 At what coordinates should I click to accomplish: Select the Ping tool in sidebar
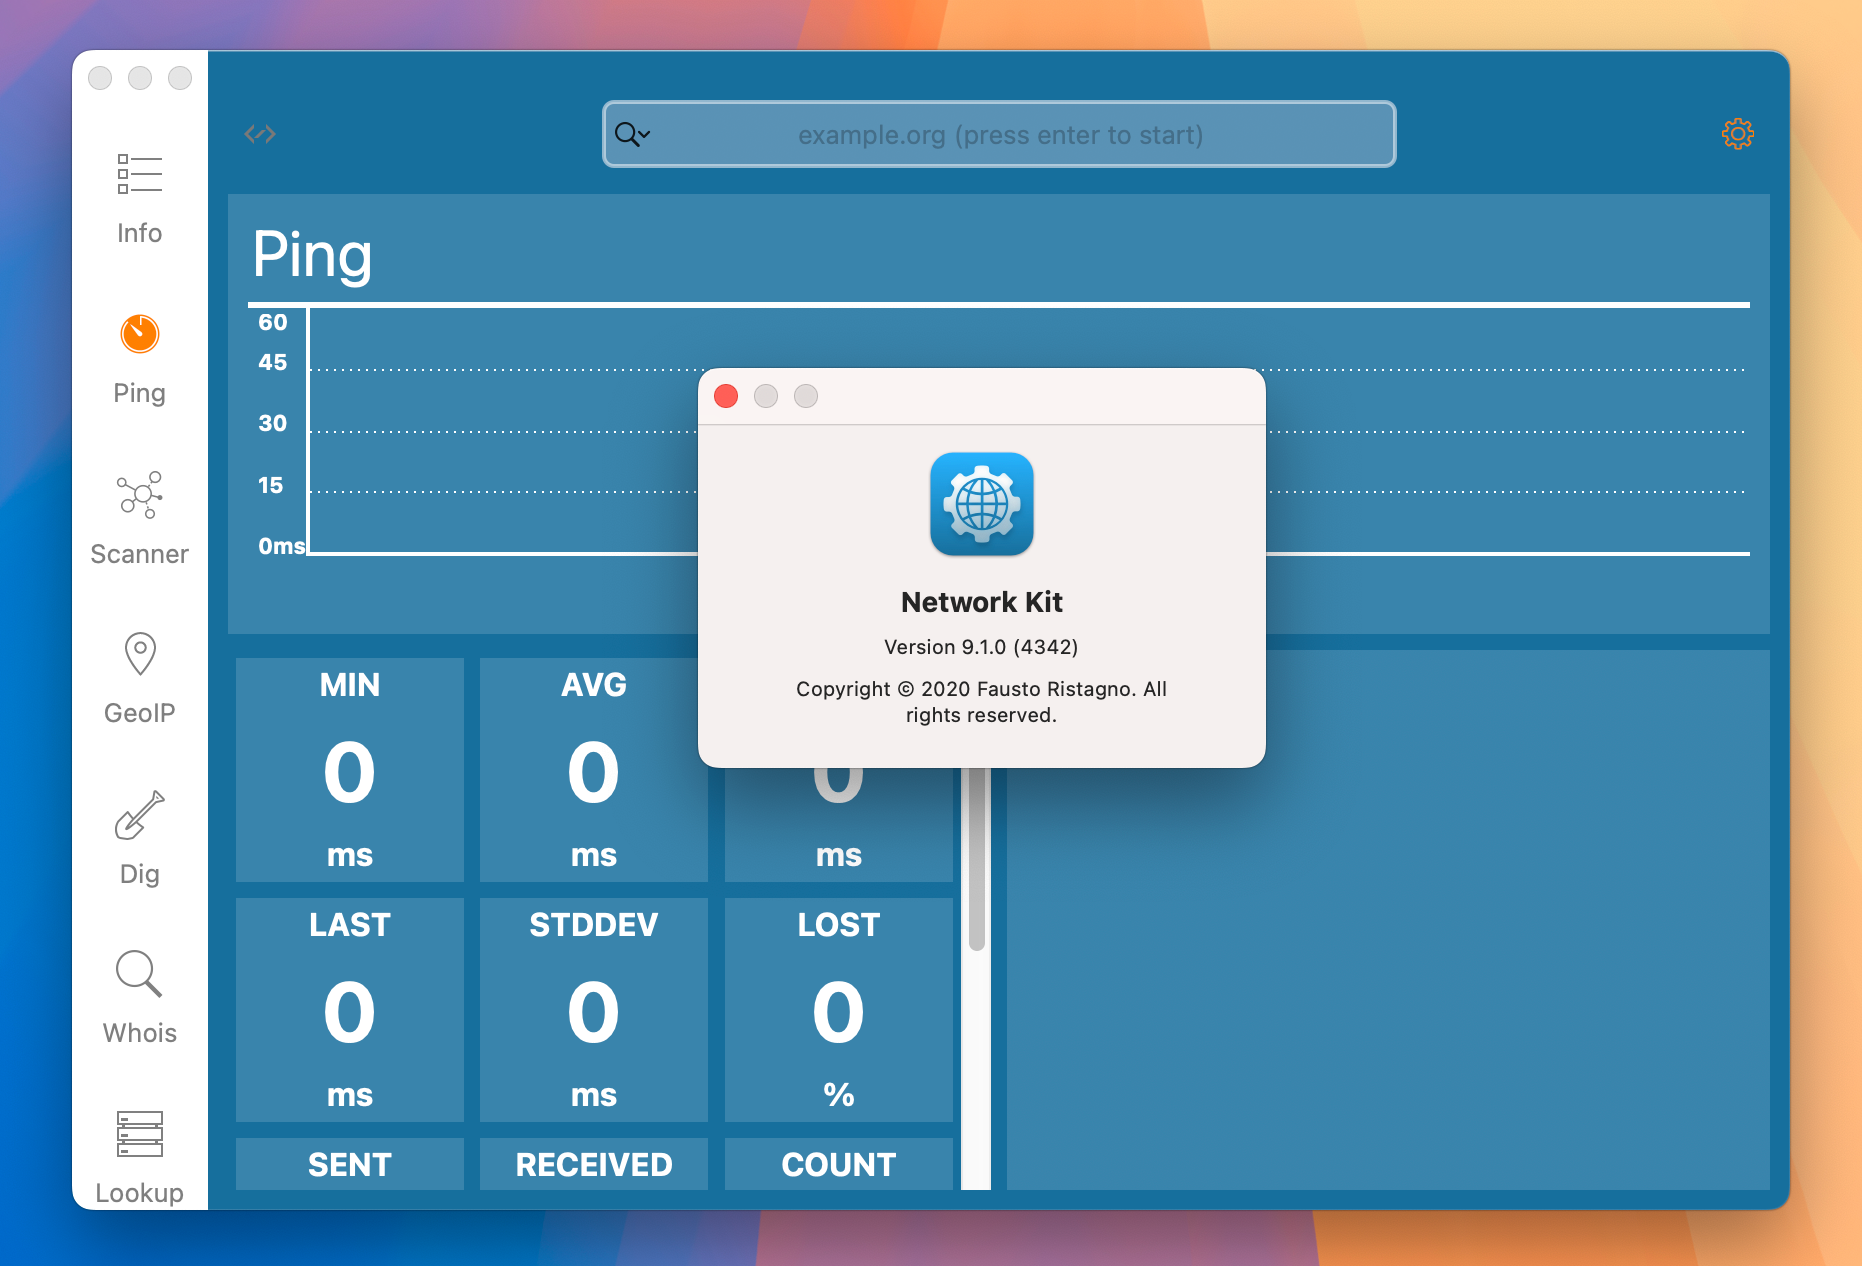point(139,360)
